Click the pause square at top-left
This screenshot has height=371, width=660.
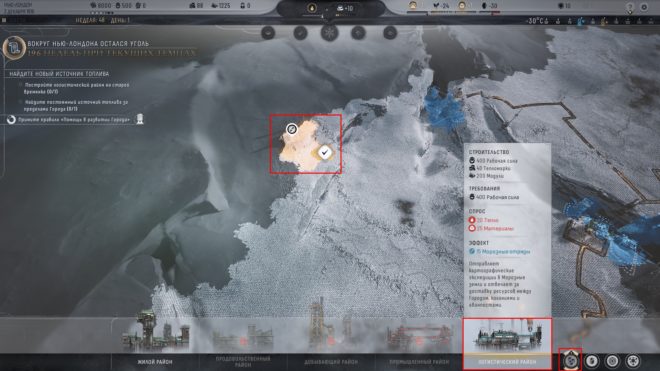click(x=4, y=20)
